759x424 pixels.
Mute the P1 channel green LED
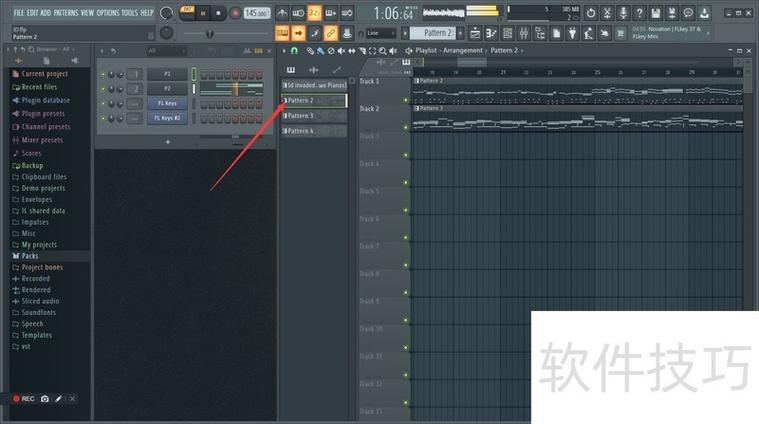103,75
